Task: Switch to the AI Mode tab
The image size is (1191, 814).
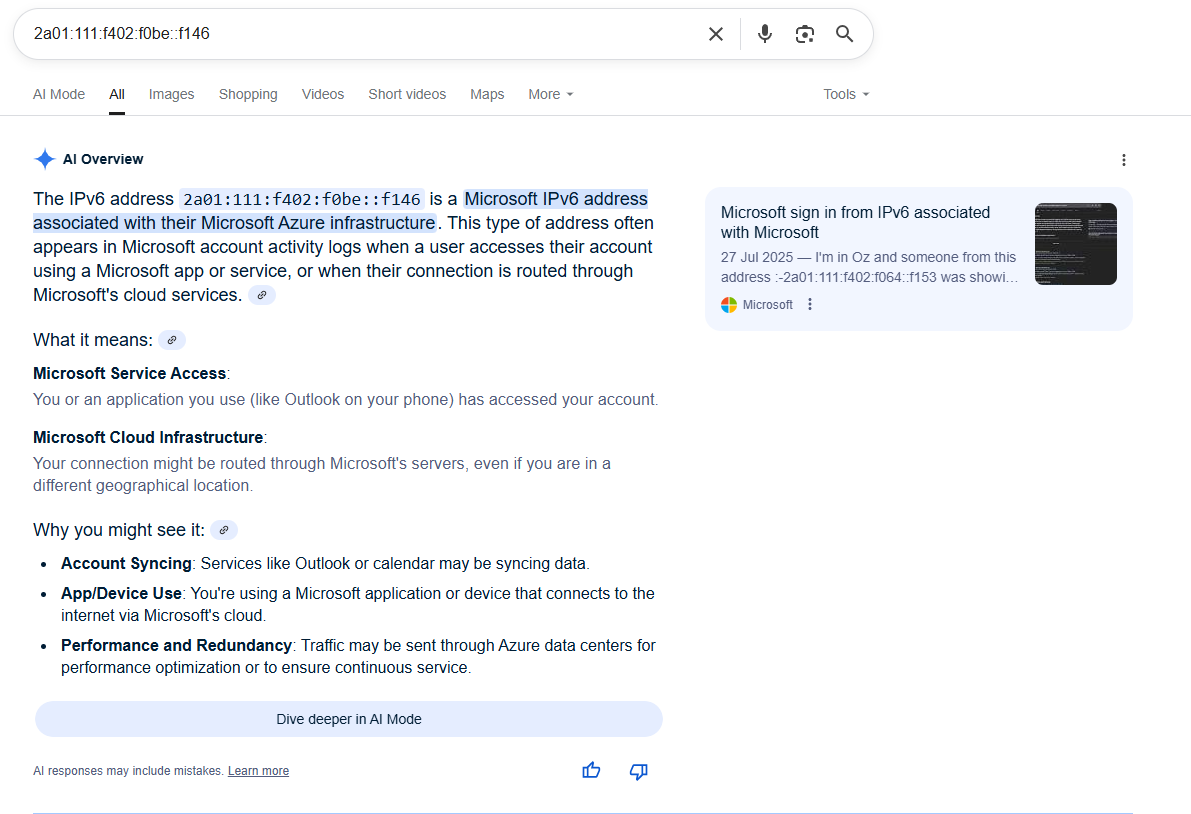Action: pos(59,94)
